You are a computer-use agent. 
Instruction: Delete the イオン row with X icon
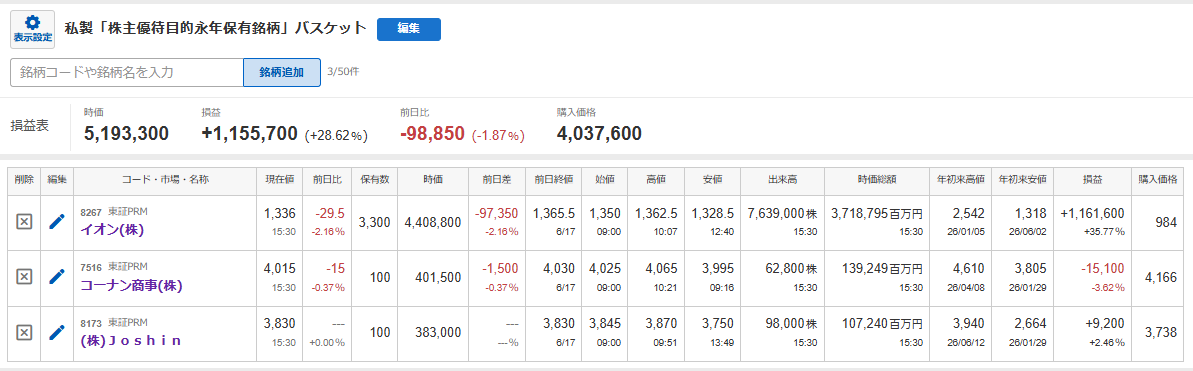[x=24, y=221]
